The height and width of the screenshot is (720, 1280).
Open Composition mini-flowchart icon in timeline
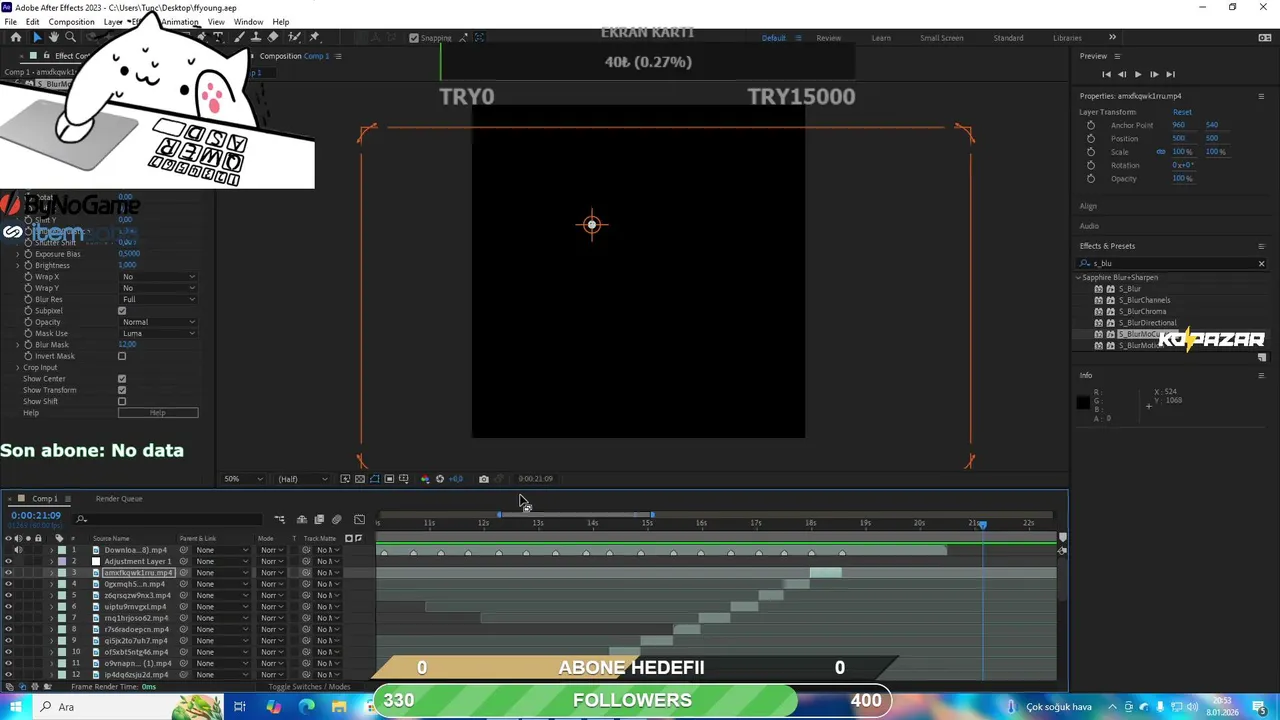[280, 519]
